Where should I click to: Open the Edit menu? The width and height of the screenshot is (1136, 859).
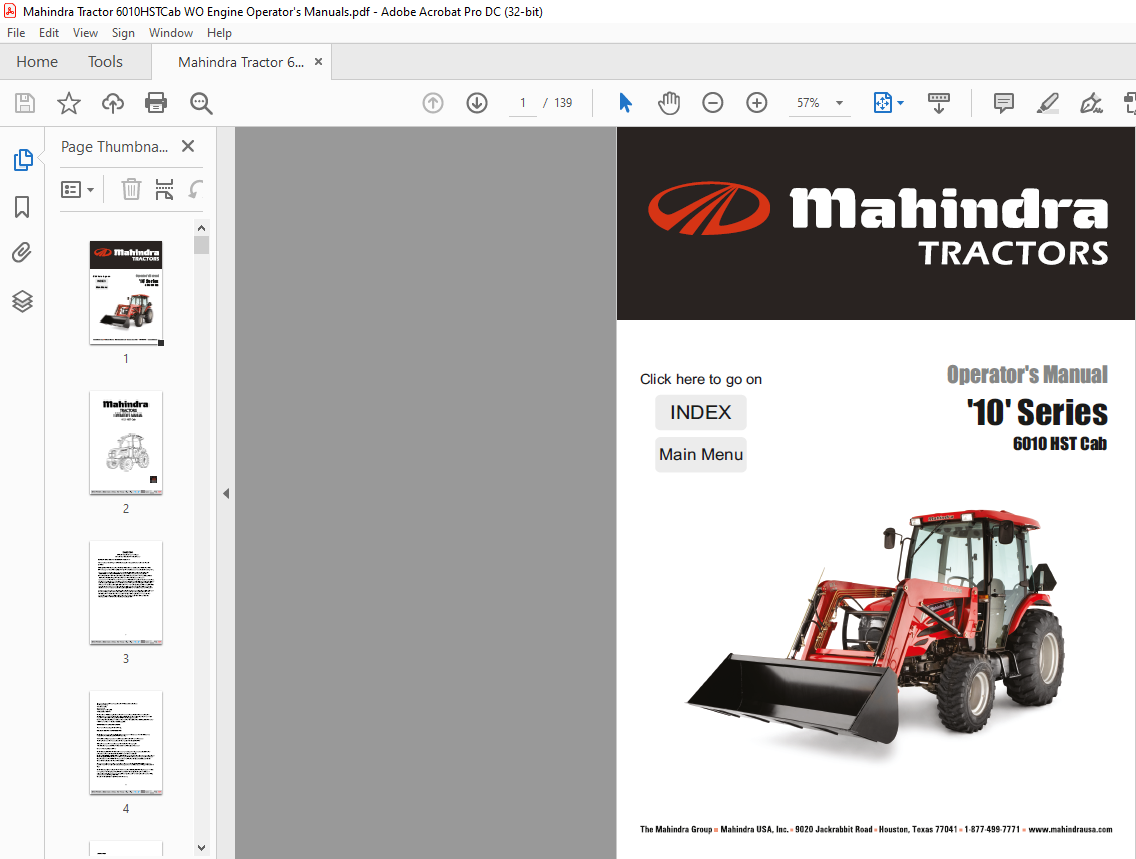pyautogui.click(x=49, y=33)
